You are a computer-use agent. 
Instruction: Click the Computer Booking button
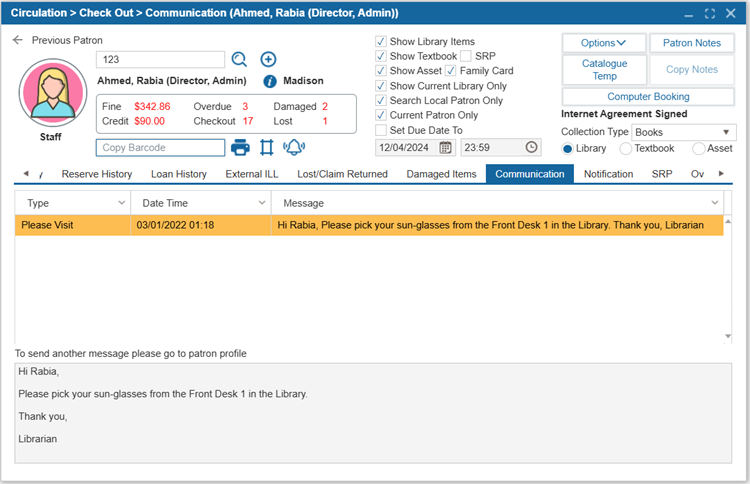click(648, 97)
